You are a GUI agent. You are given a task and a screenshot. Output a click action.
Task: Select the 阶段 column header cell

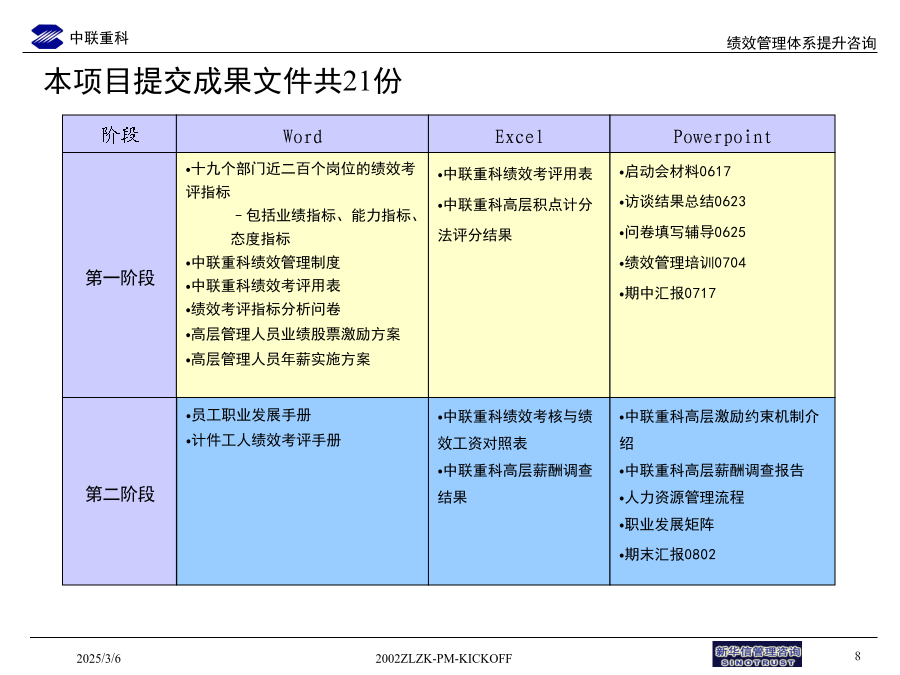point(120,134)
